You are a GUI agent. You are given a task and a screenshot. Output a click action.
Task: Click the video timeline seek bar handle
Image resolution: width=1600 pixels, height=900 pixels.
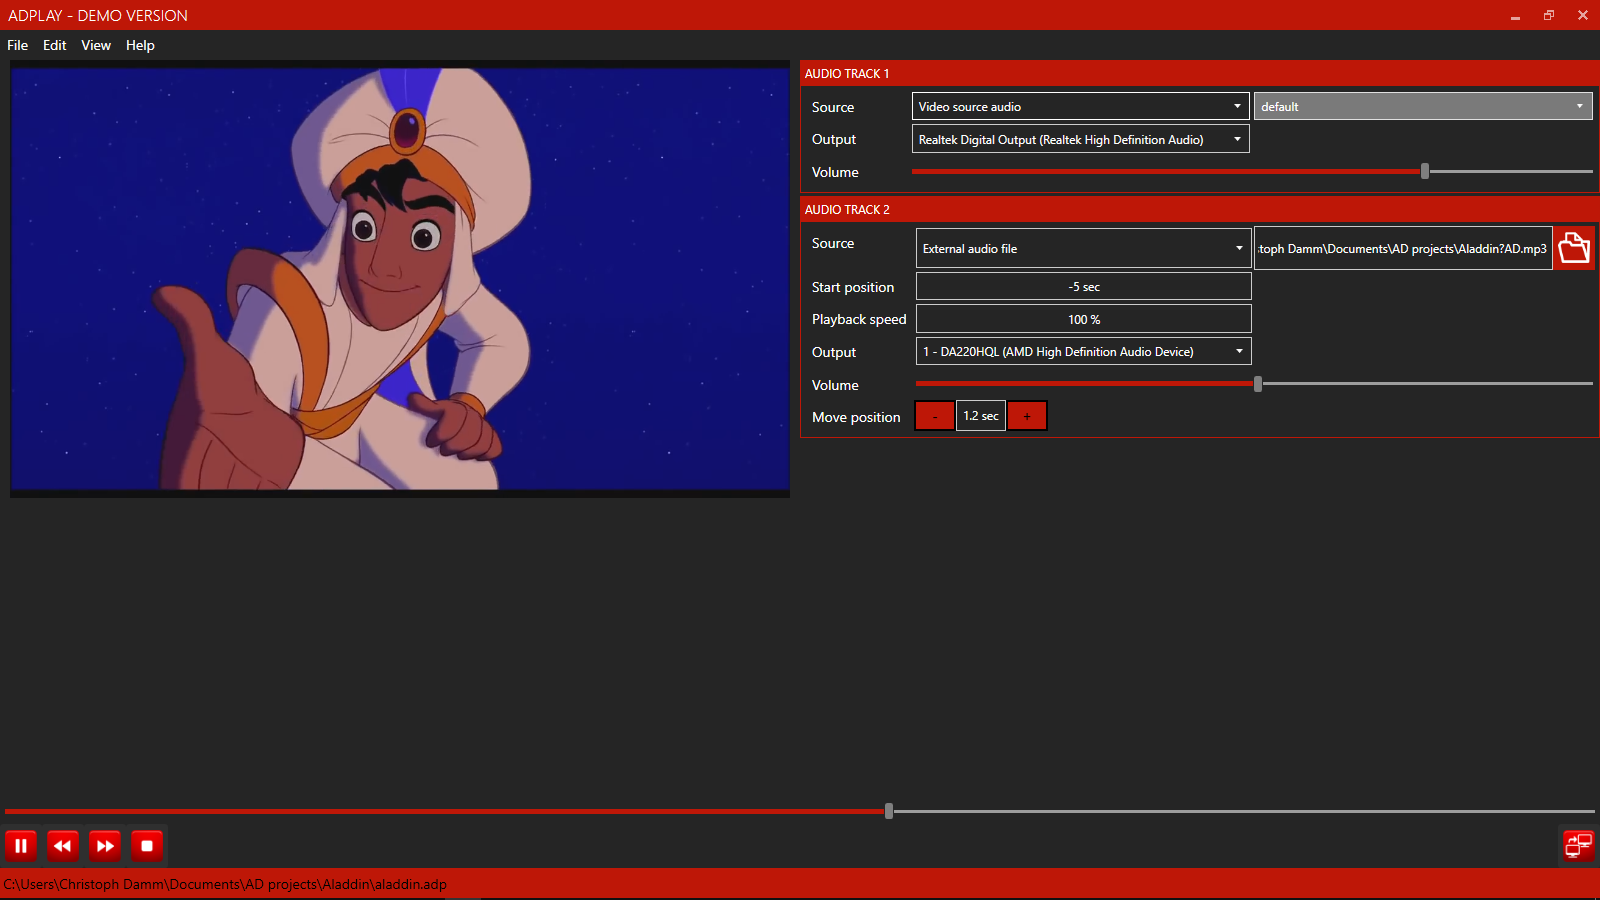click(889, 811)
